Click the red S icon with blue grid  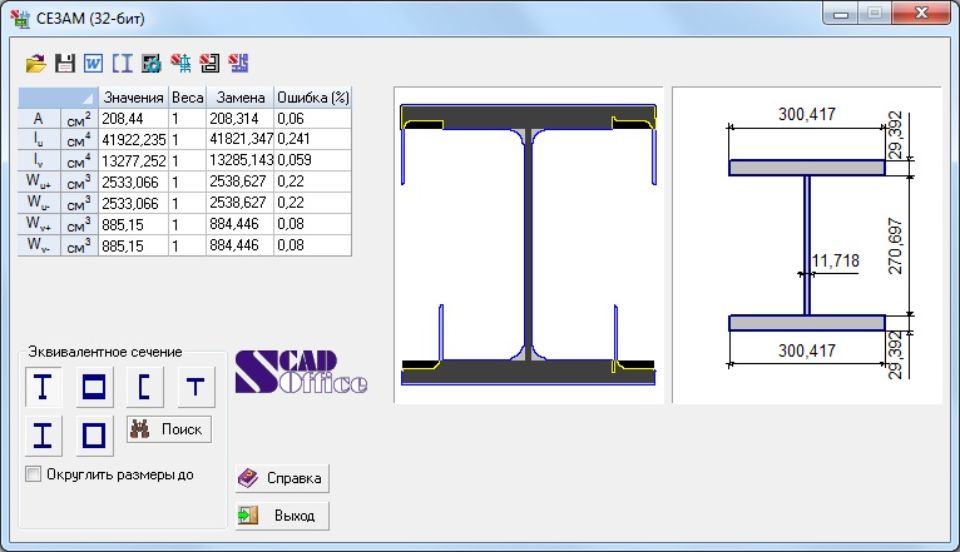click(239, 64)
